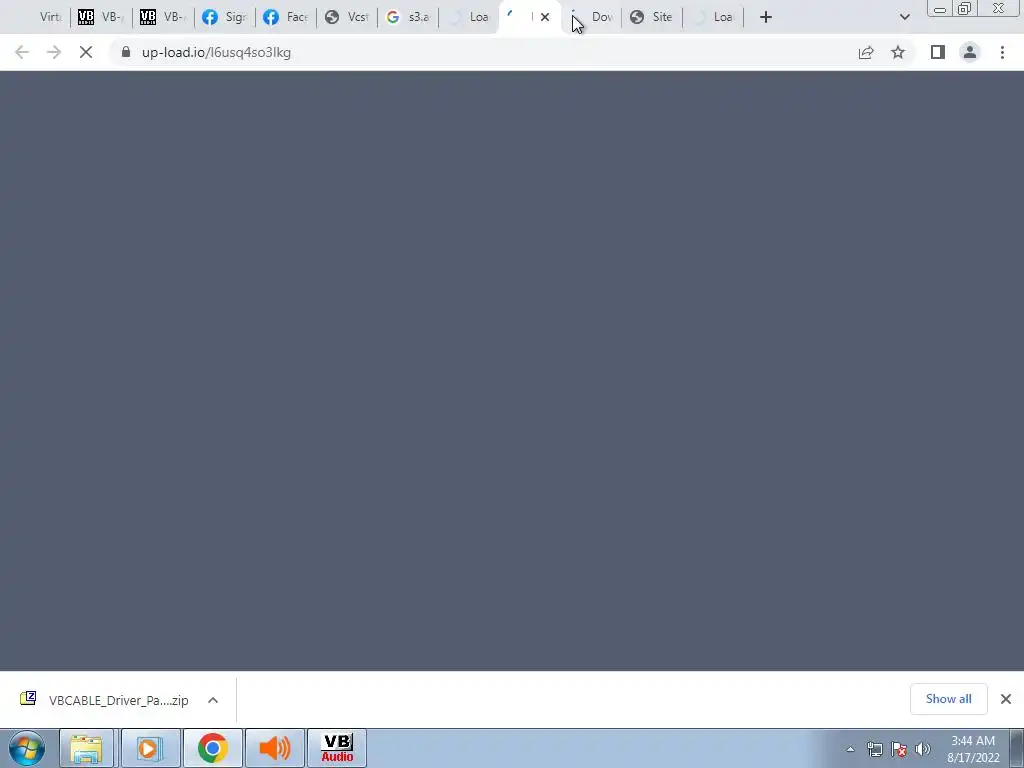Switch to the Face Facebook tab

click(x=286, y=17)
